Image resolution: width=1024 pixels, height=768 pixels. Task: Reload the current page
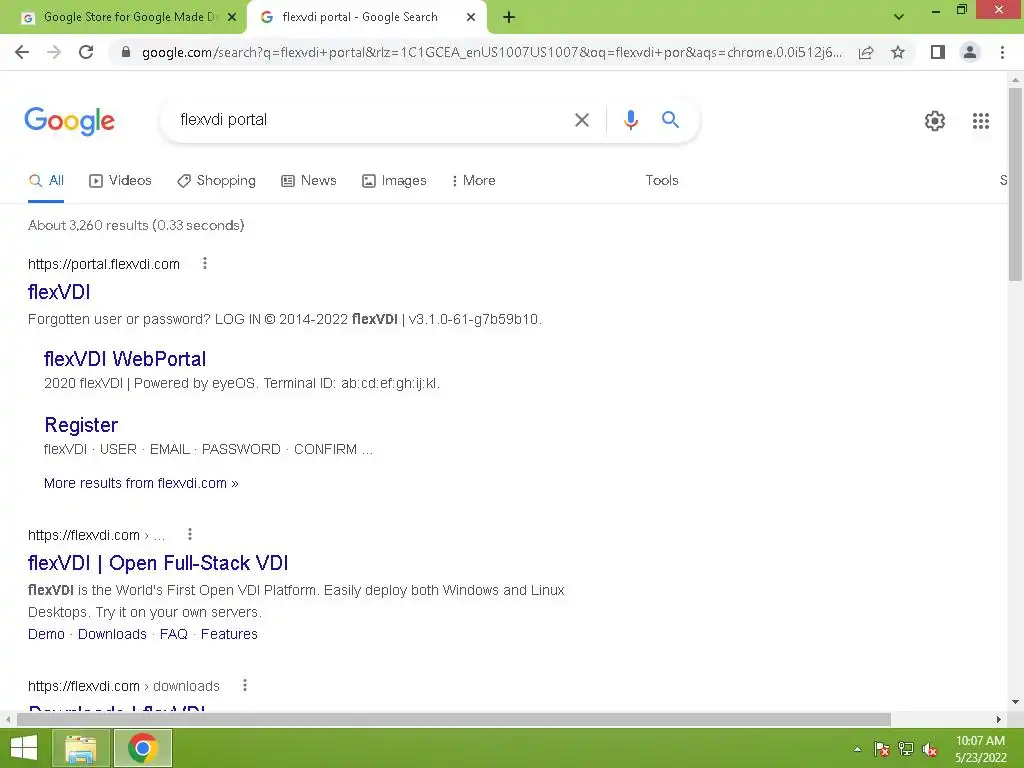click(86, 52)
